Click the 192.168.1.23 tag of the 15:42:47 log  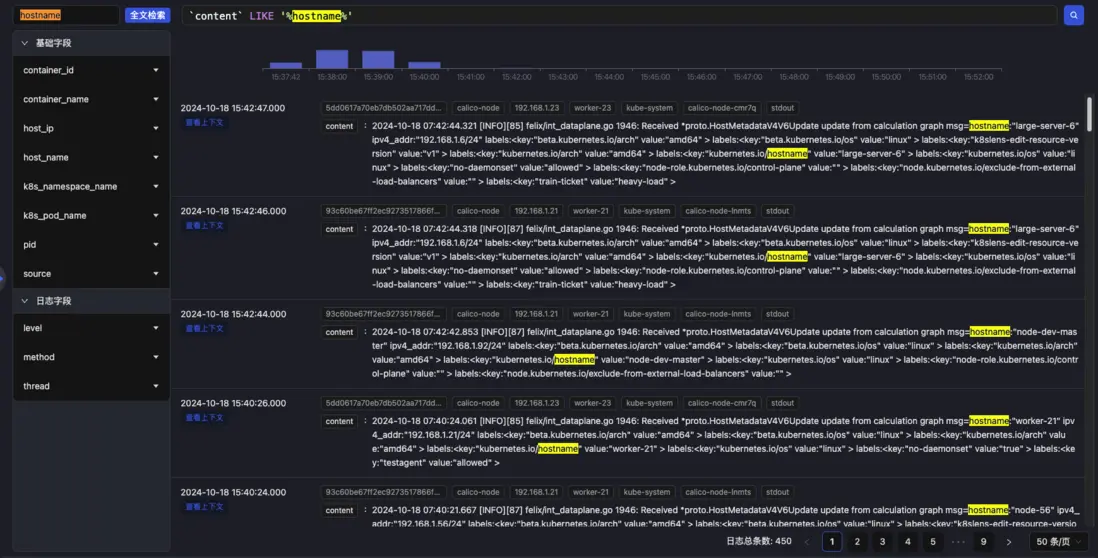536,108
